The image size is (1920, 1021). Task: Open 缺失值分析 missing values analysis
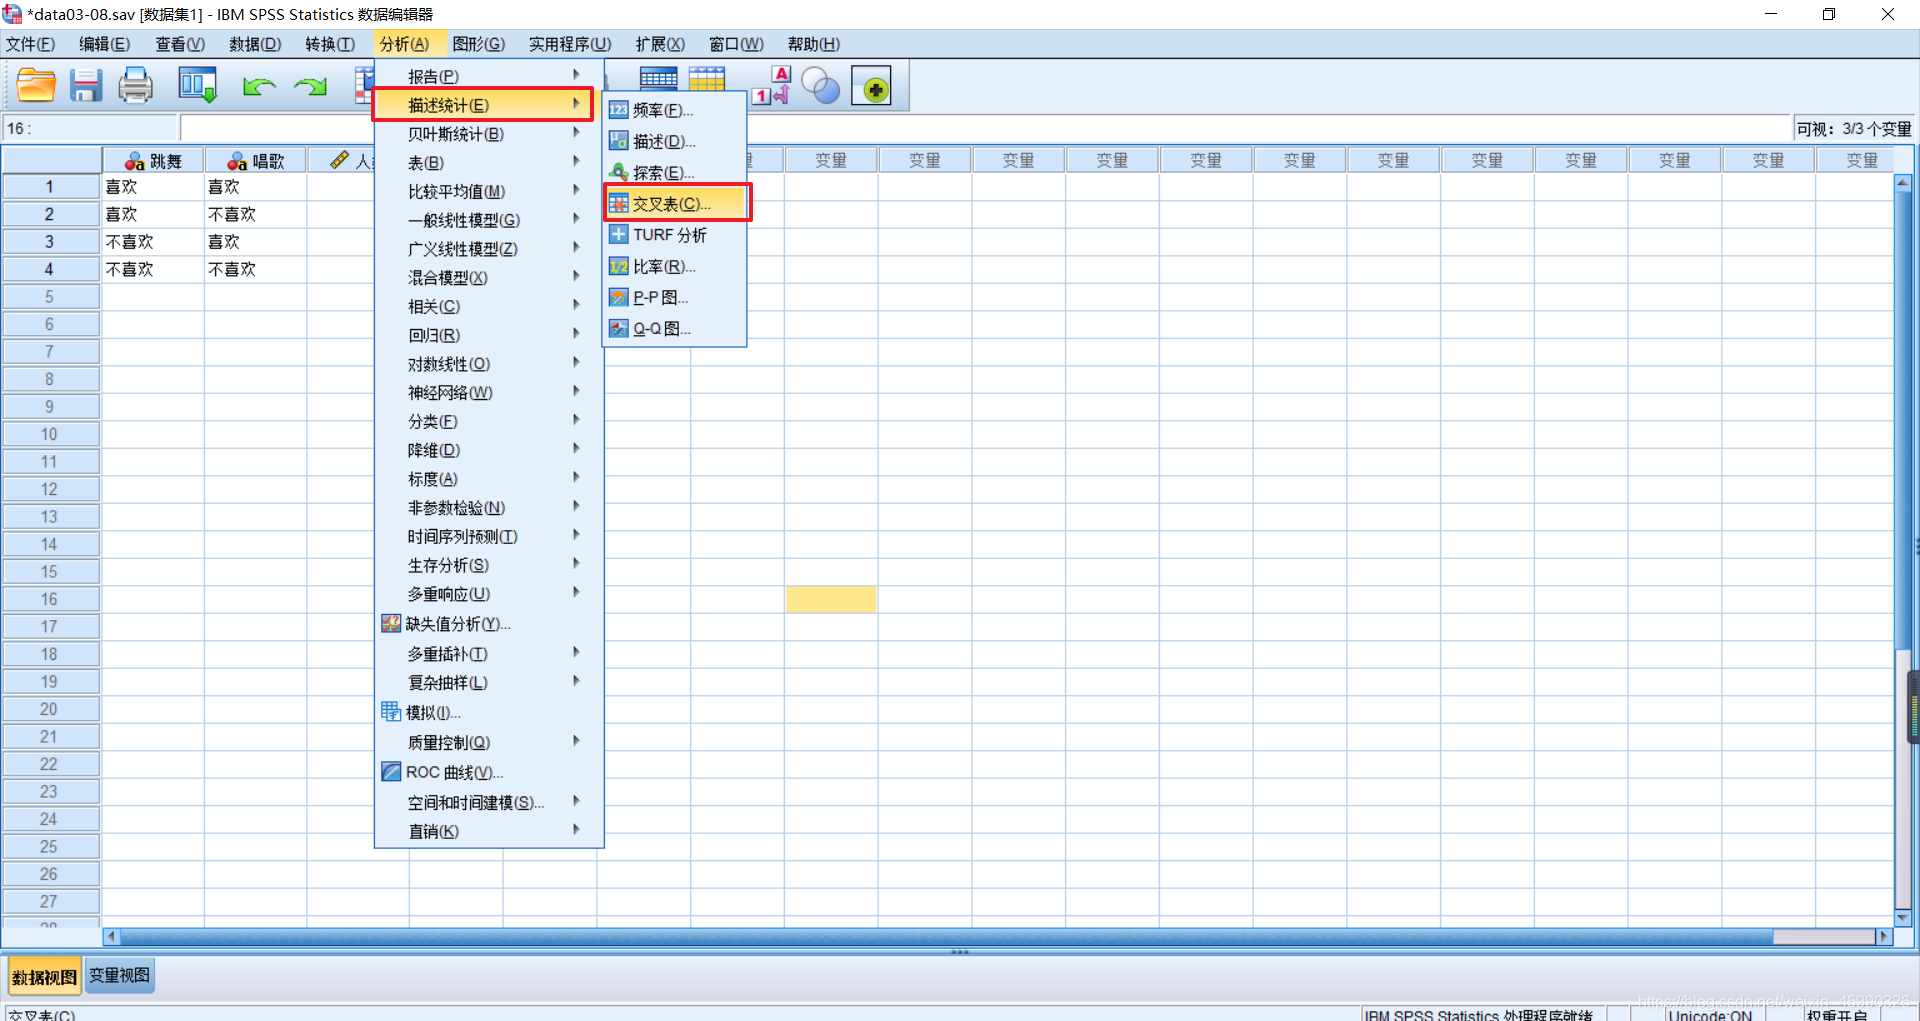tap(489, 624)
